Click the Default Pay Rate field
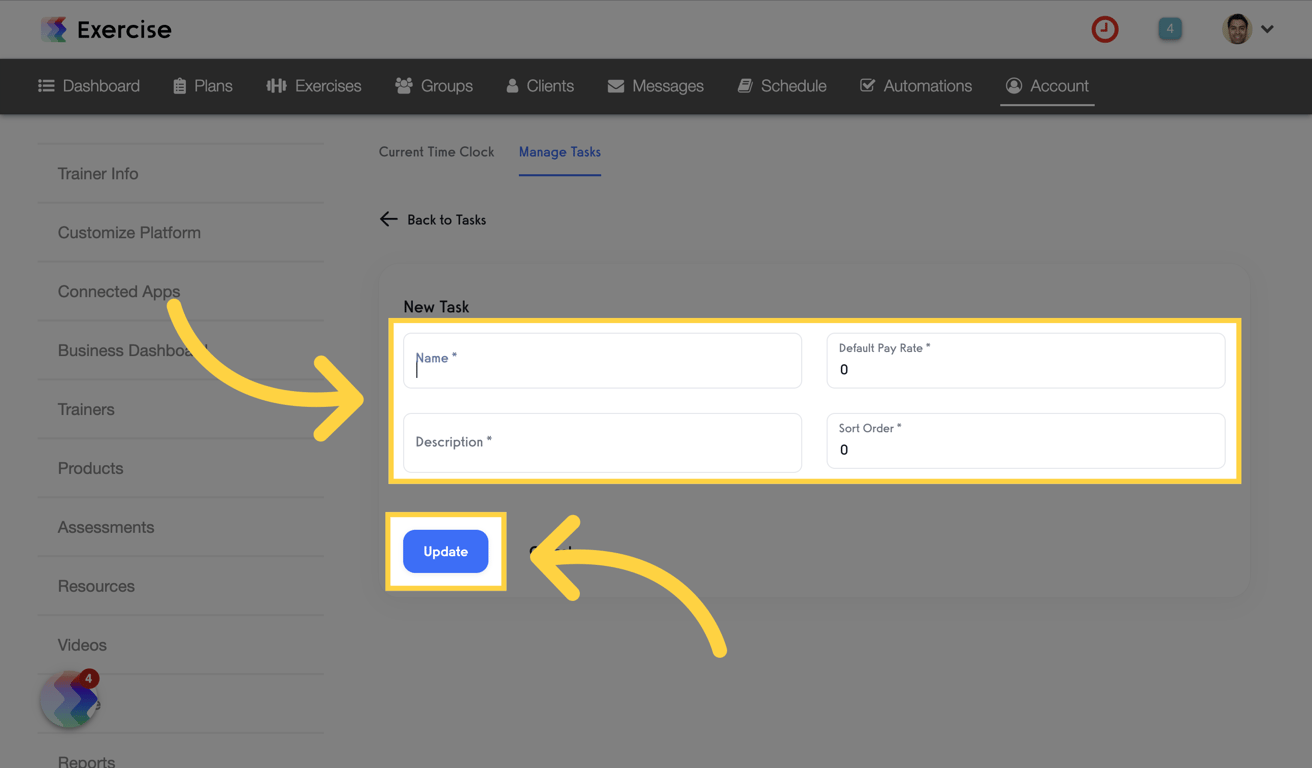This screenshot has width=1312, height=768. coord(1026,358)
